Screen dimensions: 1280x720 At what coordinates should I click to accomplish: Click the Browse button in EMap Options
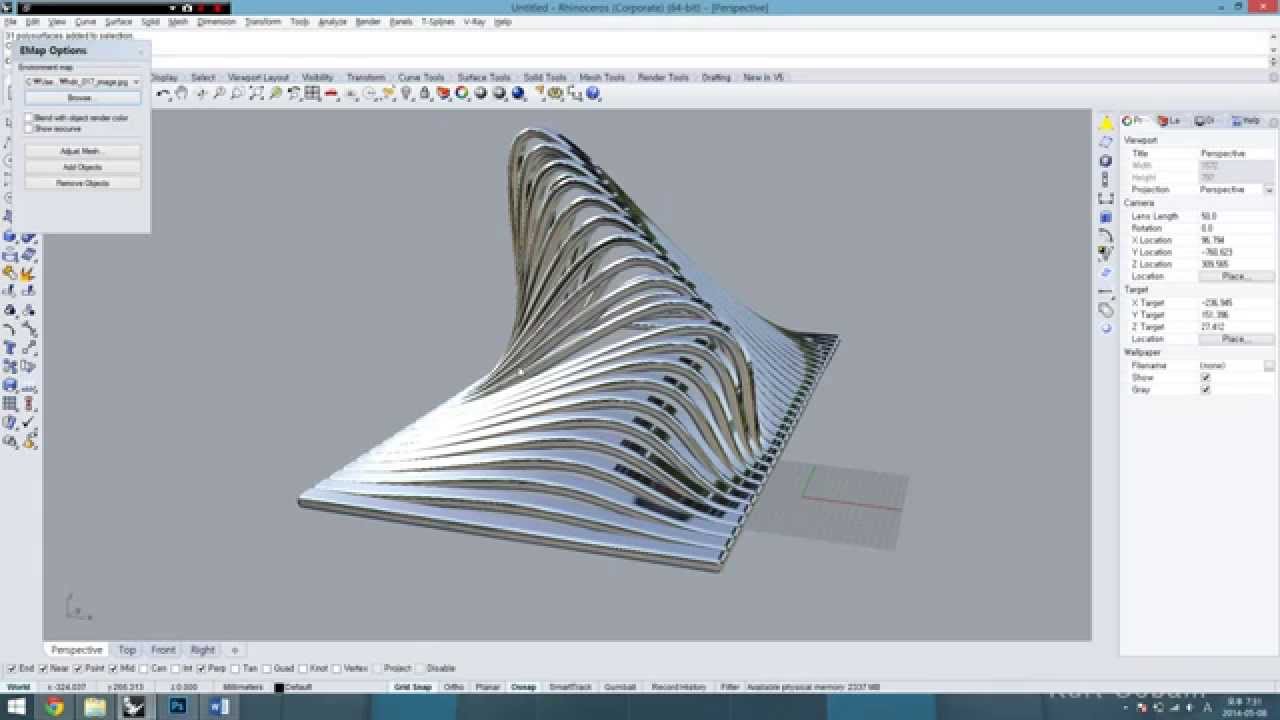[82, 98]
